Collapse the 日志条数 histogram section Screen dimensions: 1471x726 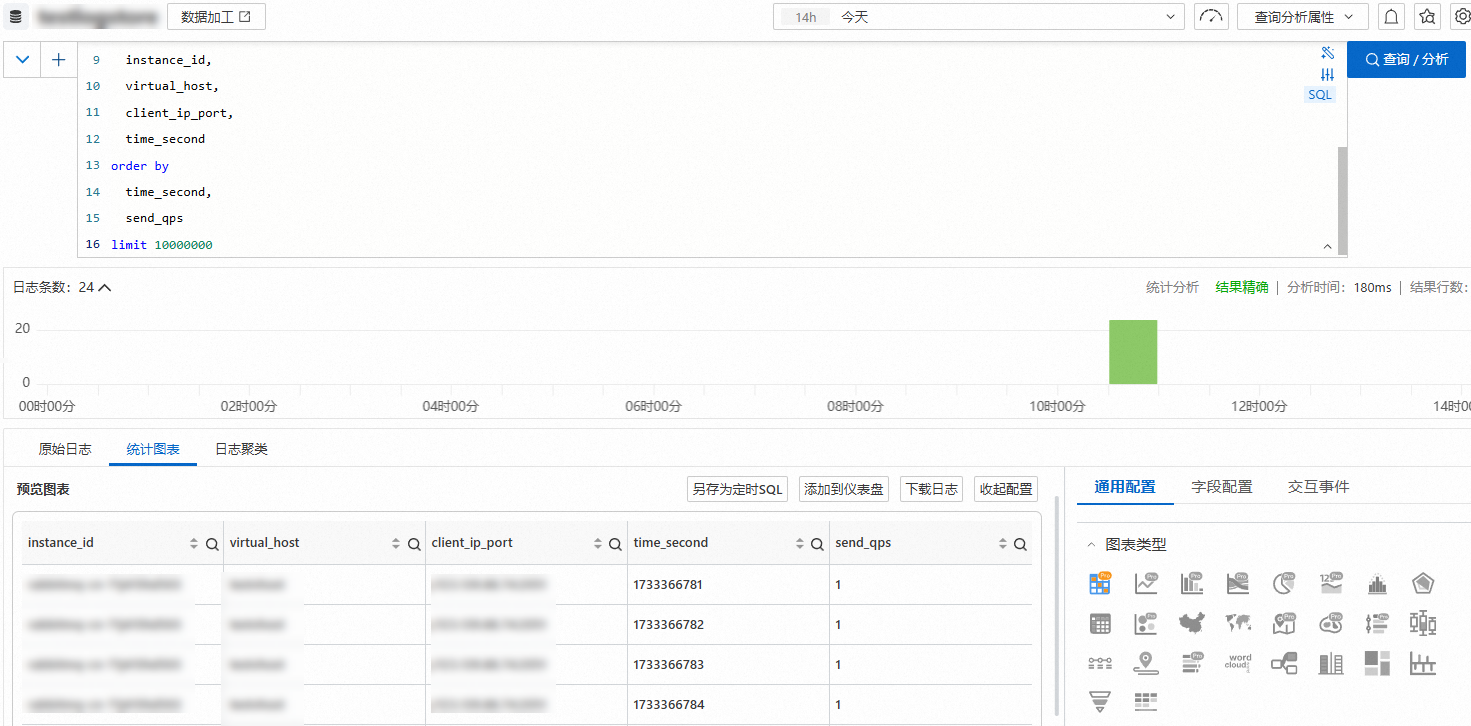[x=105, y=288]
